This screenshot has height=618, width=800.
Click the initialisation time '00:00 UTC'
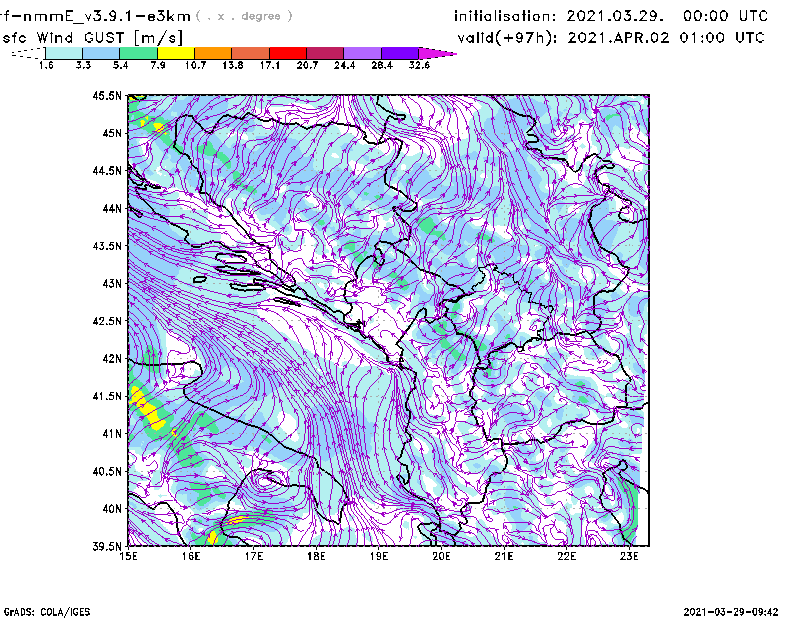click(x=726, y=16)
